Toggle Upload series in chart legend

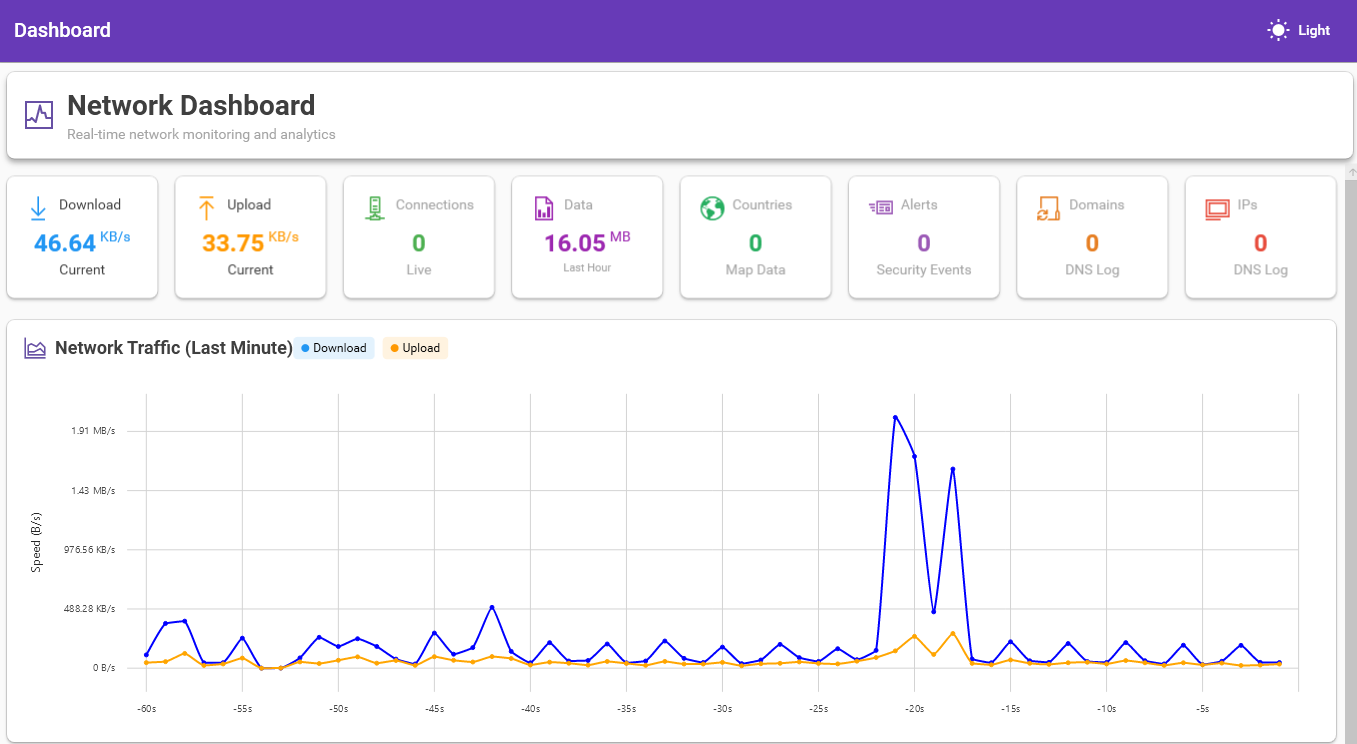415,348
